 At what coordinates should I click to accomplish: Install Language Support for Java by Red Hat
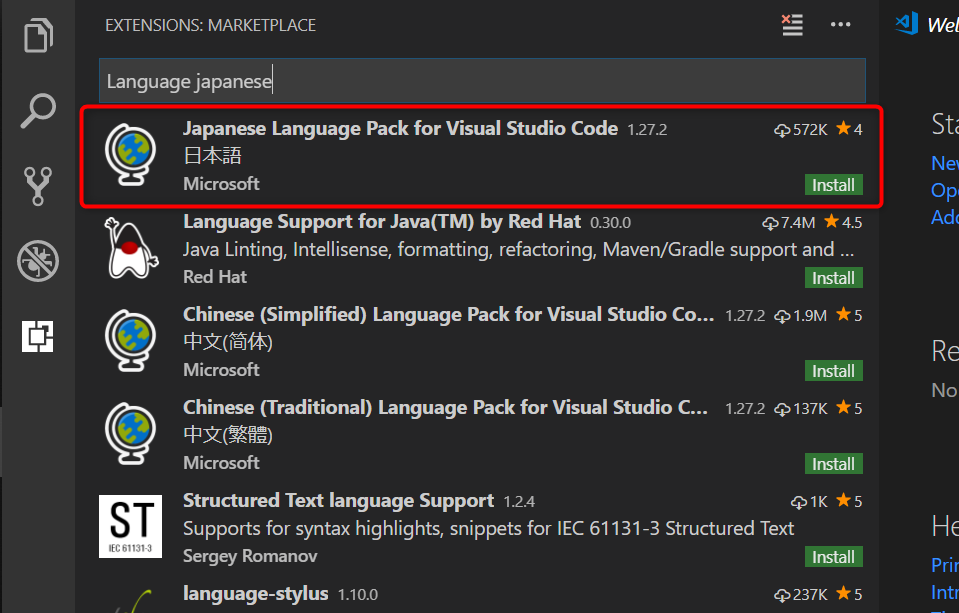pyautogui.click(x=833, y=278)
